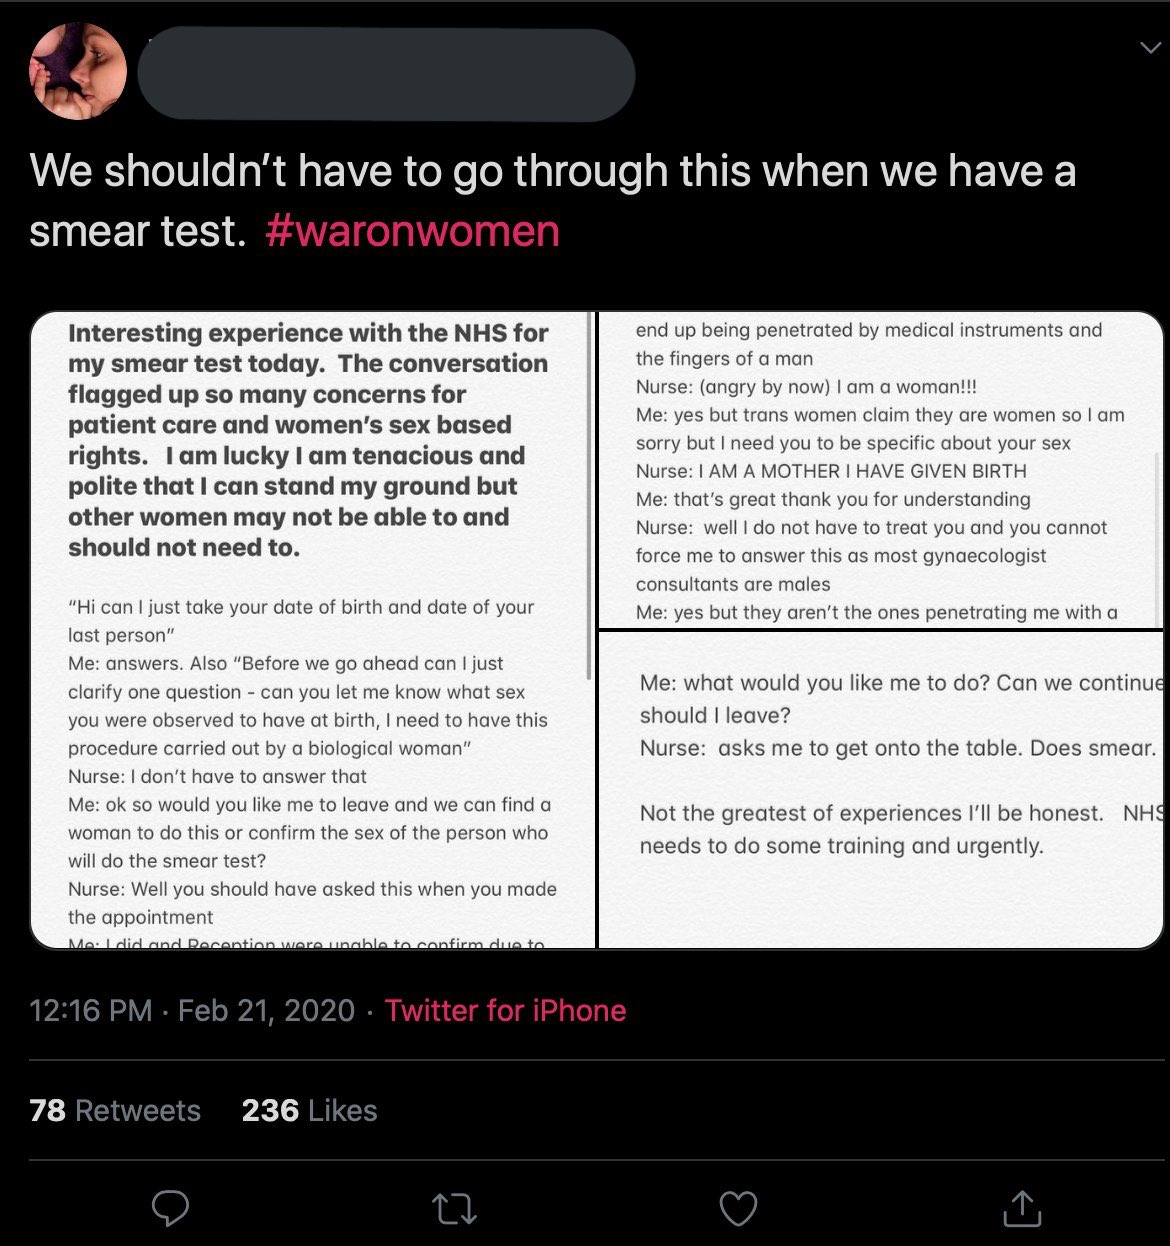Click the reply speech bubble icon
Viewport: 1170px width, 1246px height.
(x=170, y=1208)
